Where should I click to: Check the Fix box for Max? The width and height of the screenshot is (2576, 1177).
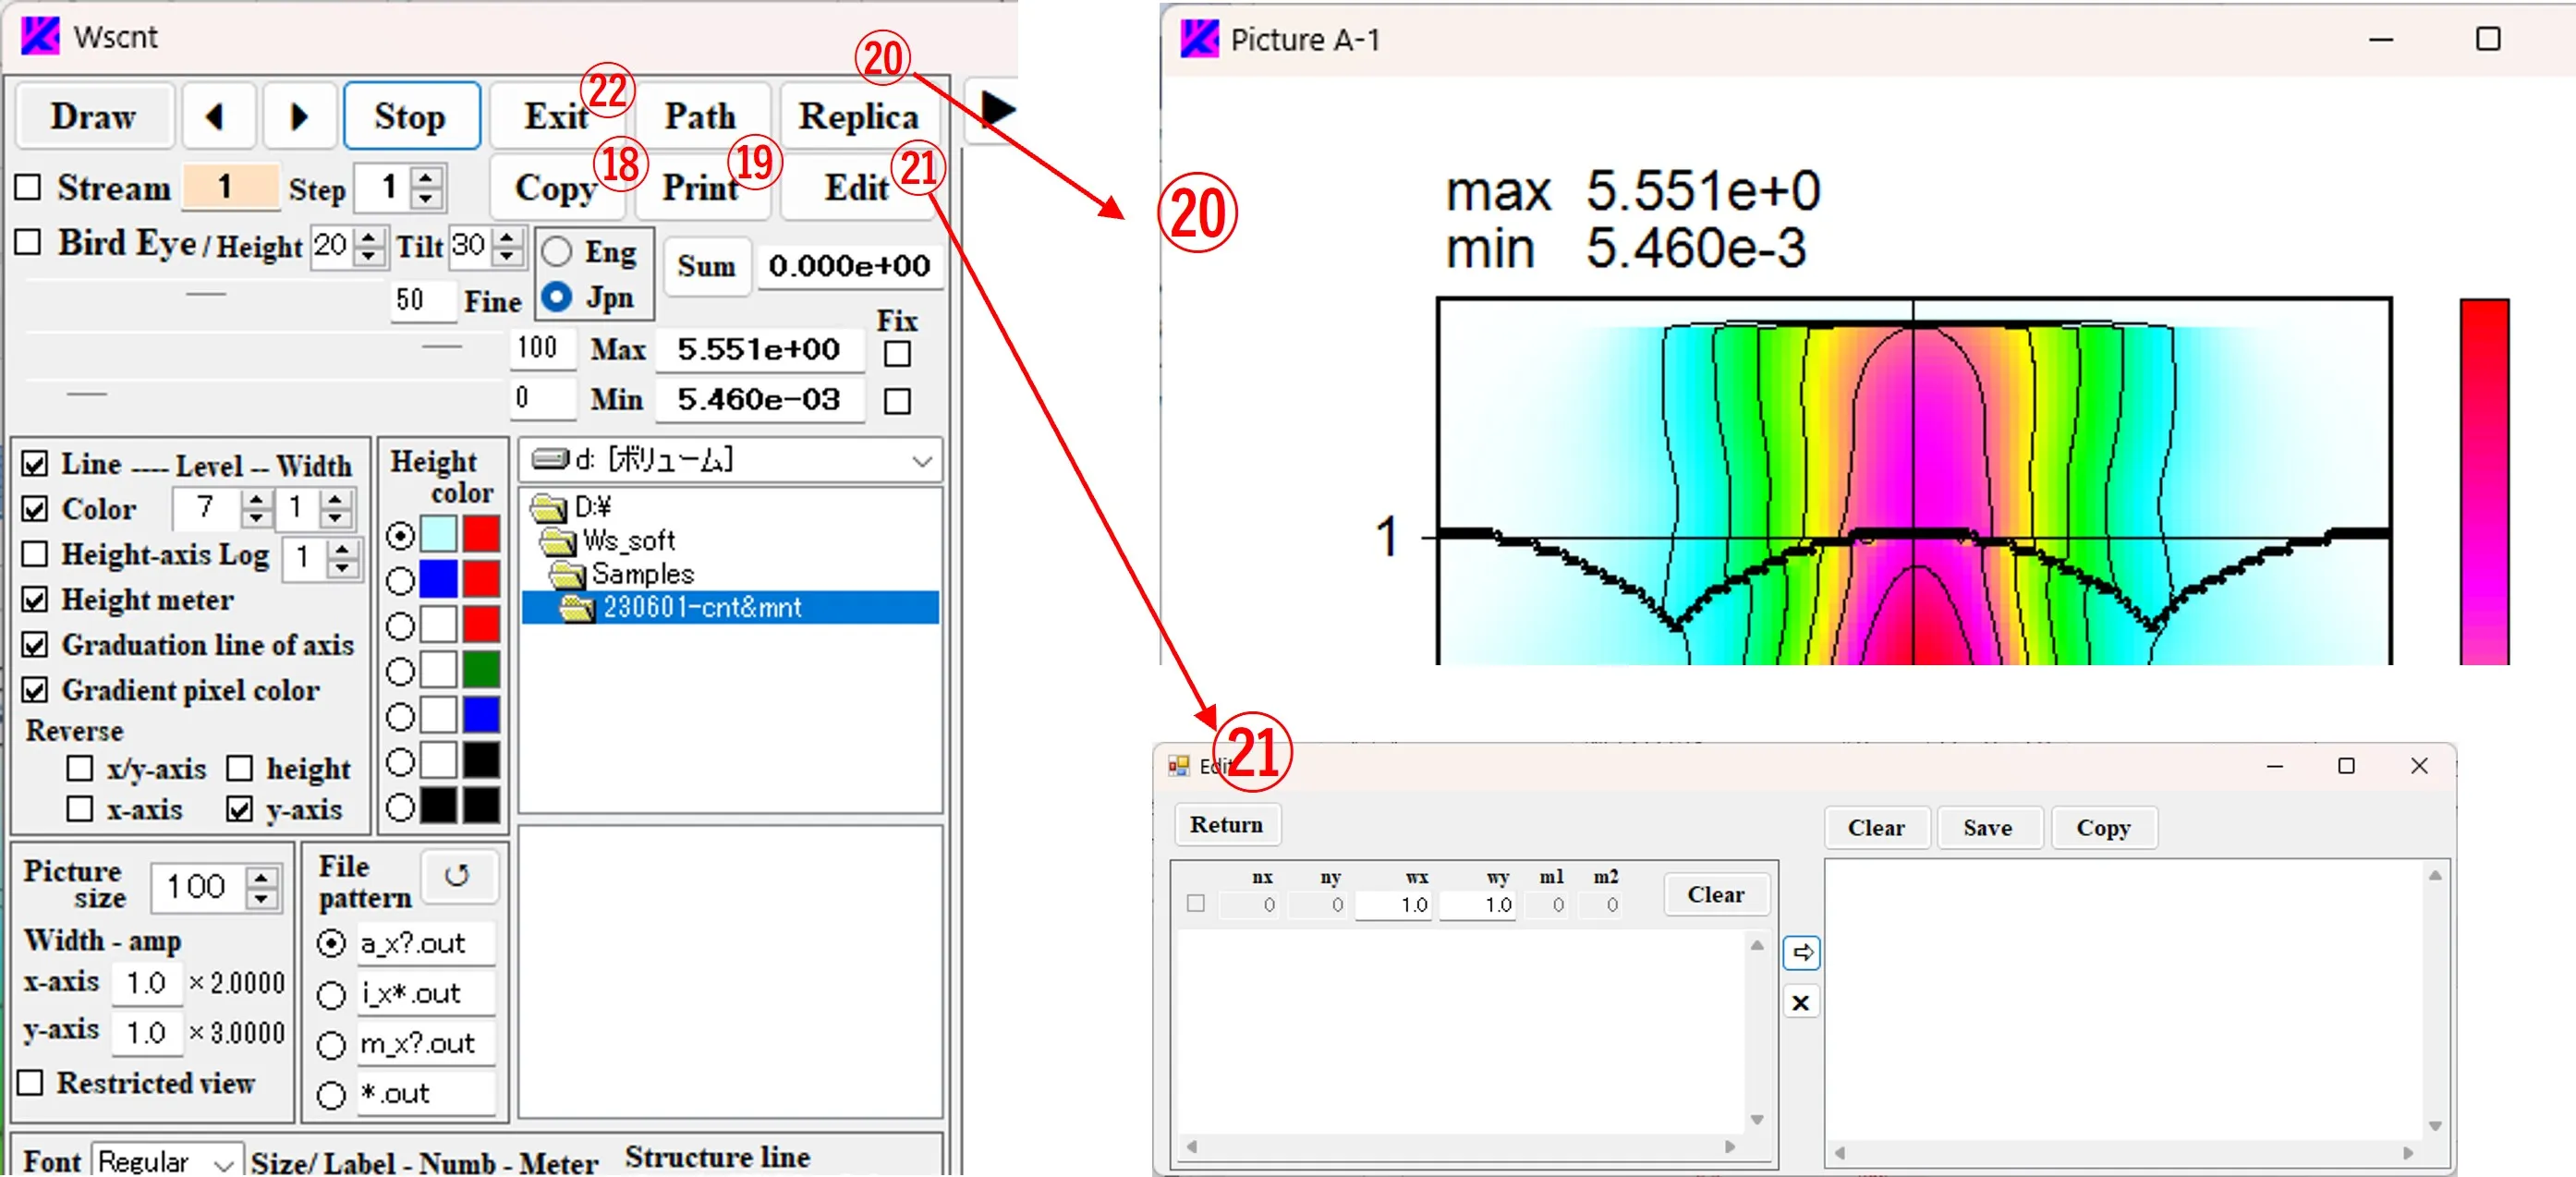[x=898, y=354]
